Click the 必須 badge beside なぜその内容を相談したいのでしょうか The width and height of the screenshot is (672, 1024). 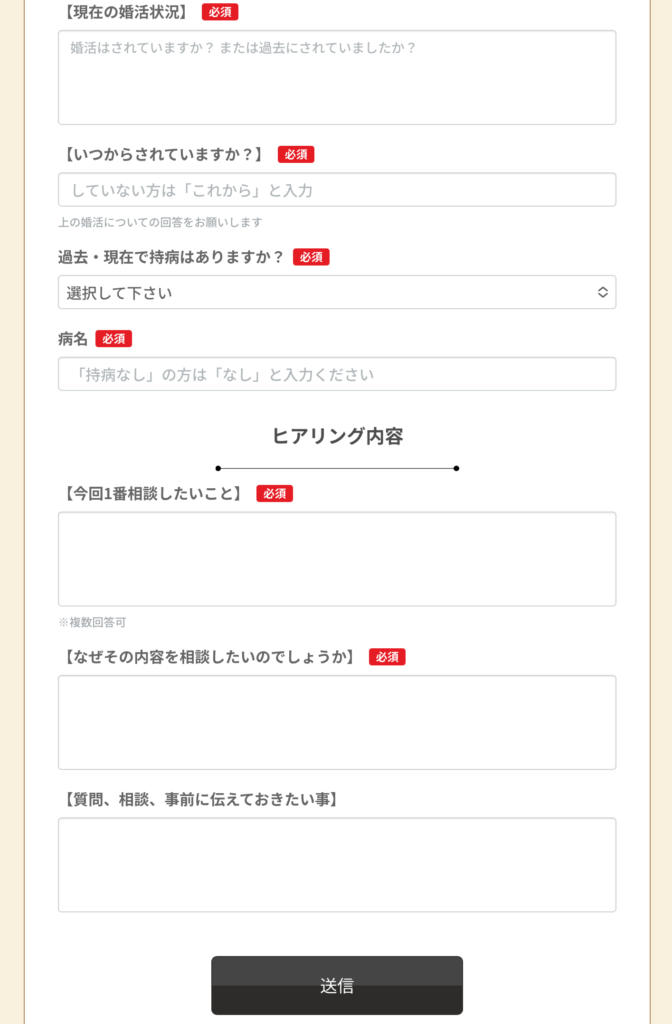point(387,657)
